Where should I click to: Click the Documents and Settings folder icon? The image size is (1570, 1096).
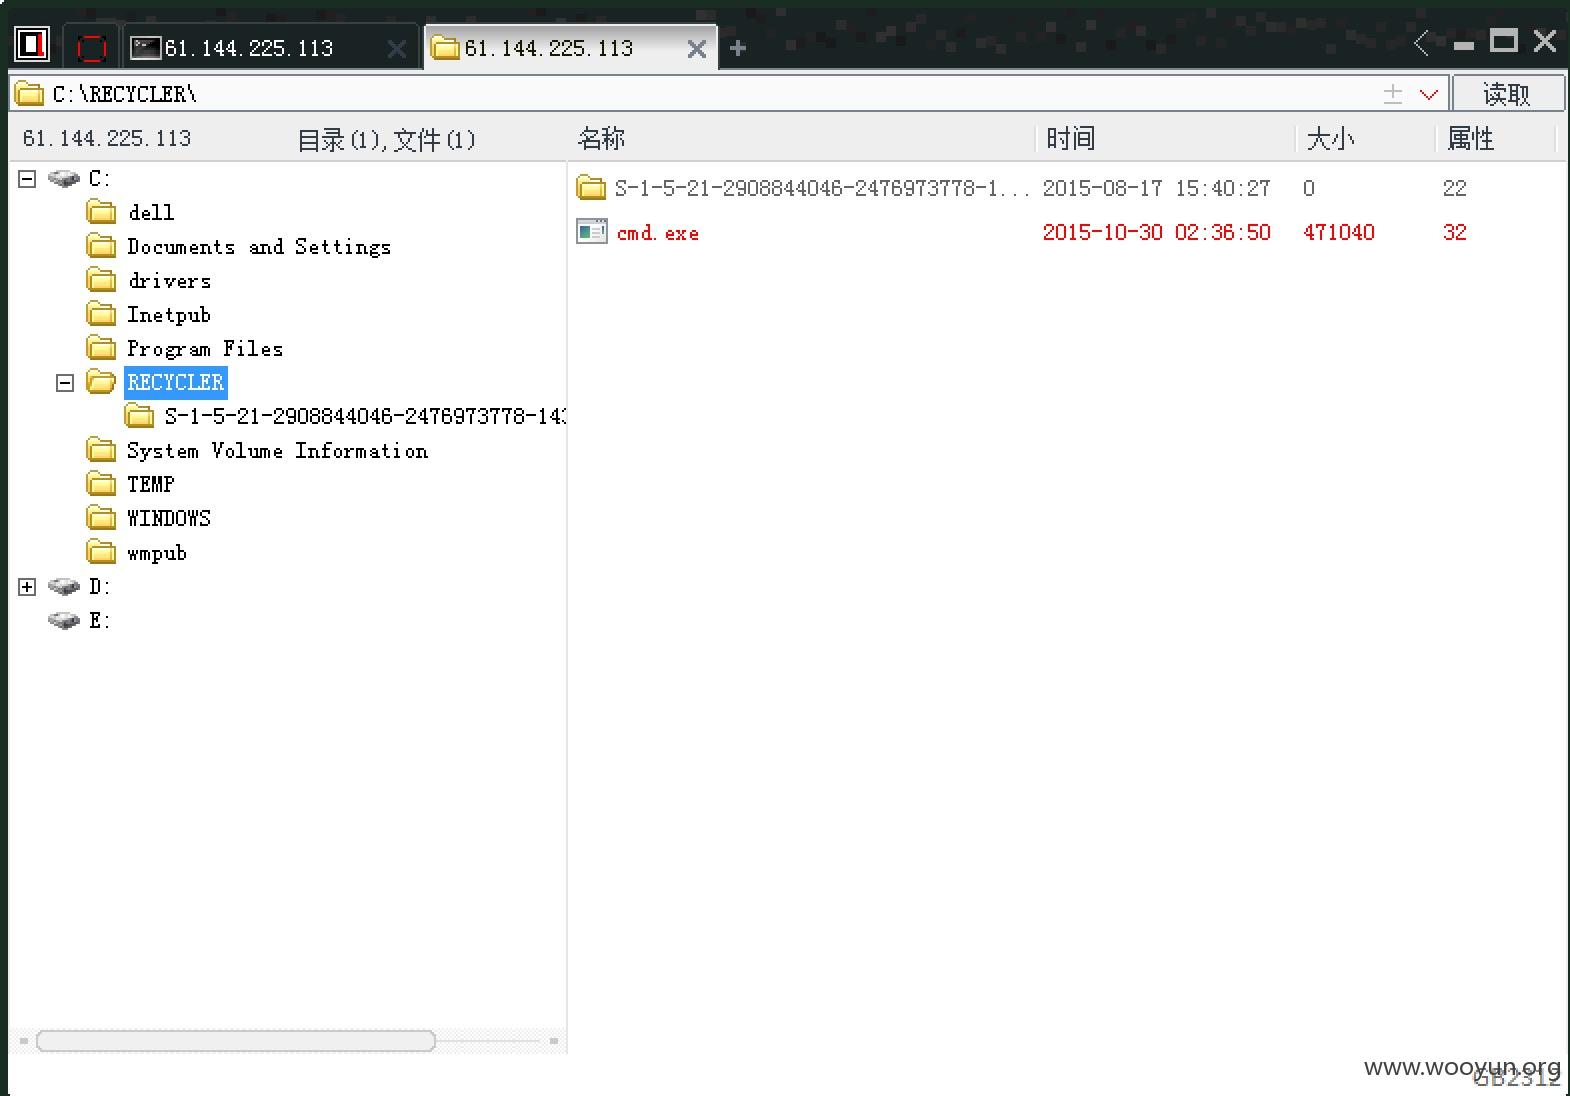pos(101,245)
